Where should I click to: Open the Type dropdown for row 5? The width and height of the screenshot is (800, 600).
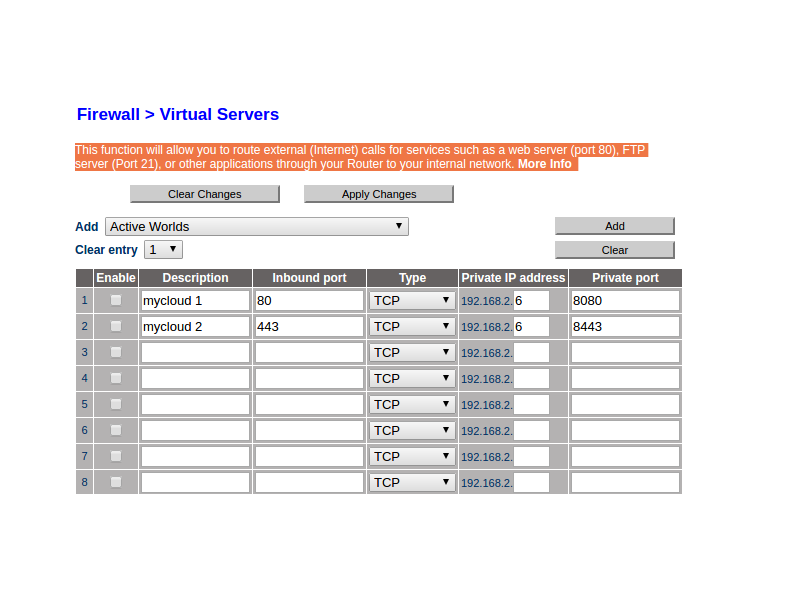[x=412, y=405]
